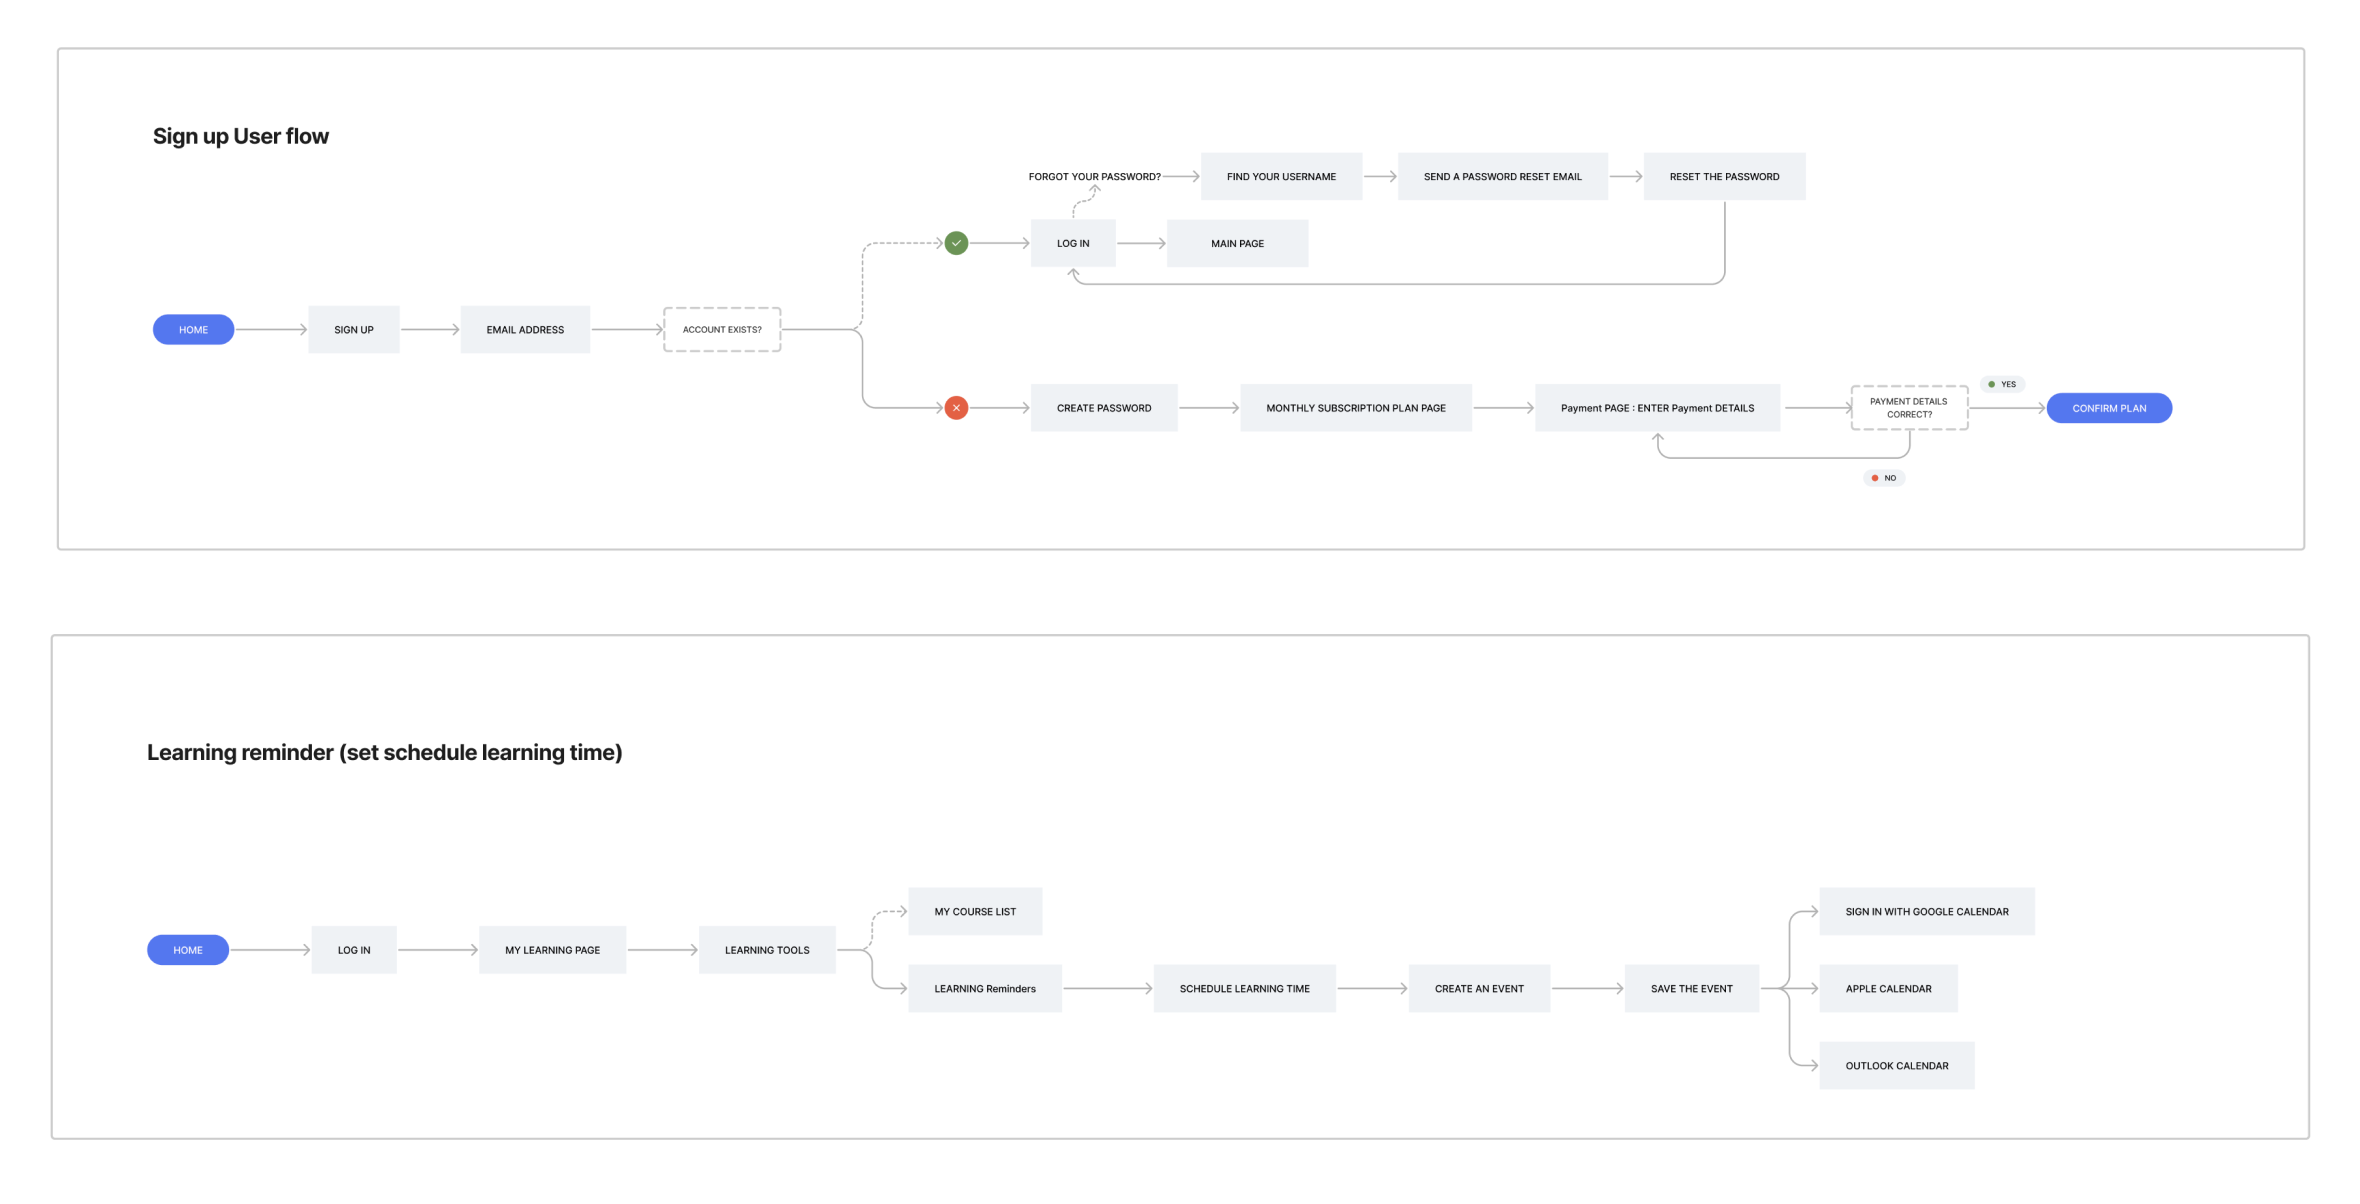
Task: Click the MAIN PAGE node
Action: 1237,243
